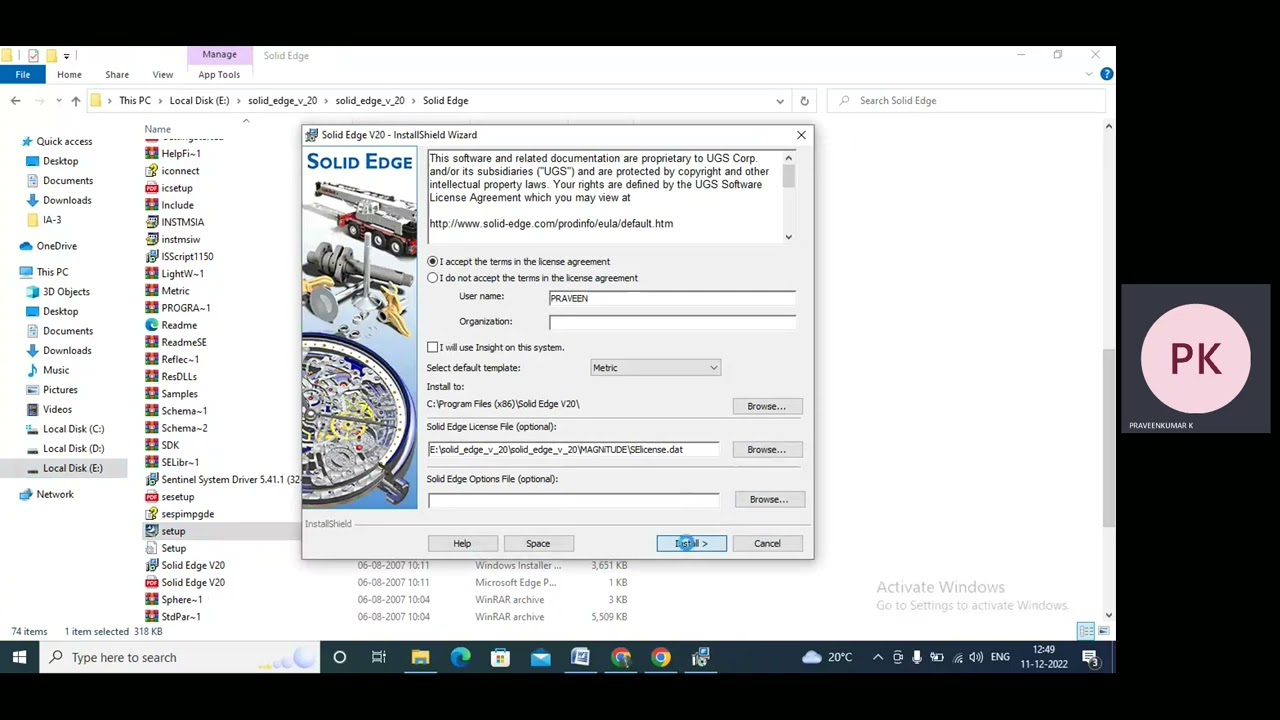The width and height of the screenshot is (1280, 720).
Task: Open Pictures folder in navigation pane
Action: pyautogui.click(x=60, y=390)
